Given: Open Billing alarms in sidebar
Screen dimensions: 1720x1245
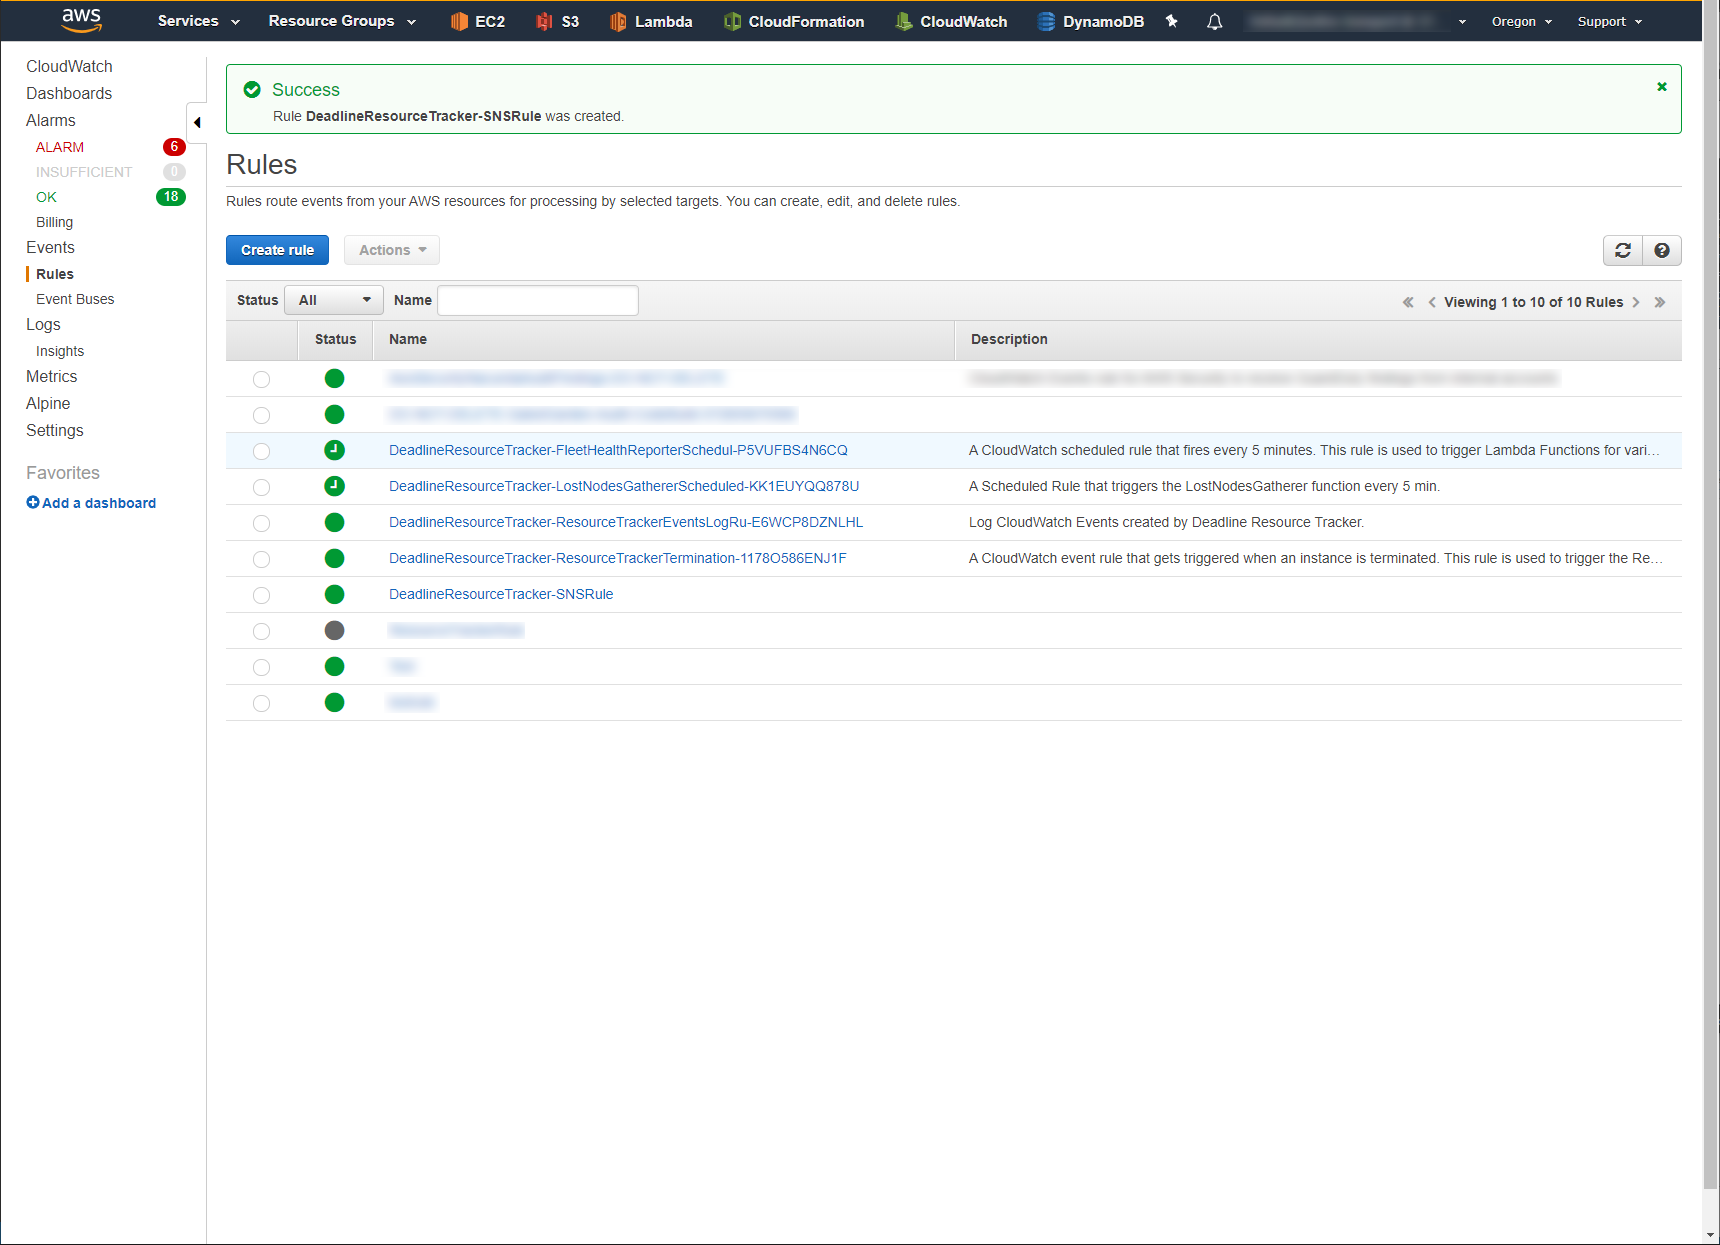Looking at the screenshot, I should [x=55, y=222].
